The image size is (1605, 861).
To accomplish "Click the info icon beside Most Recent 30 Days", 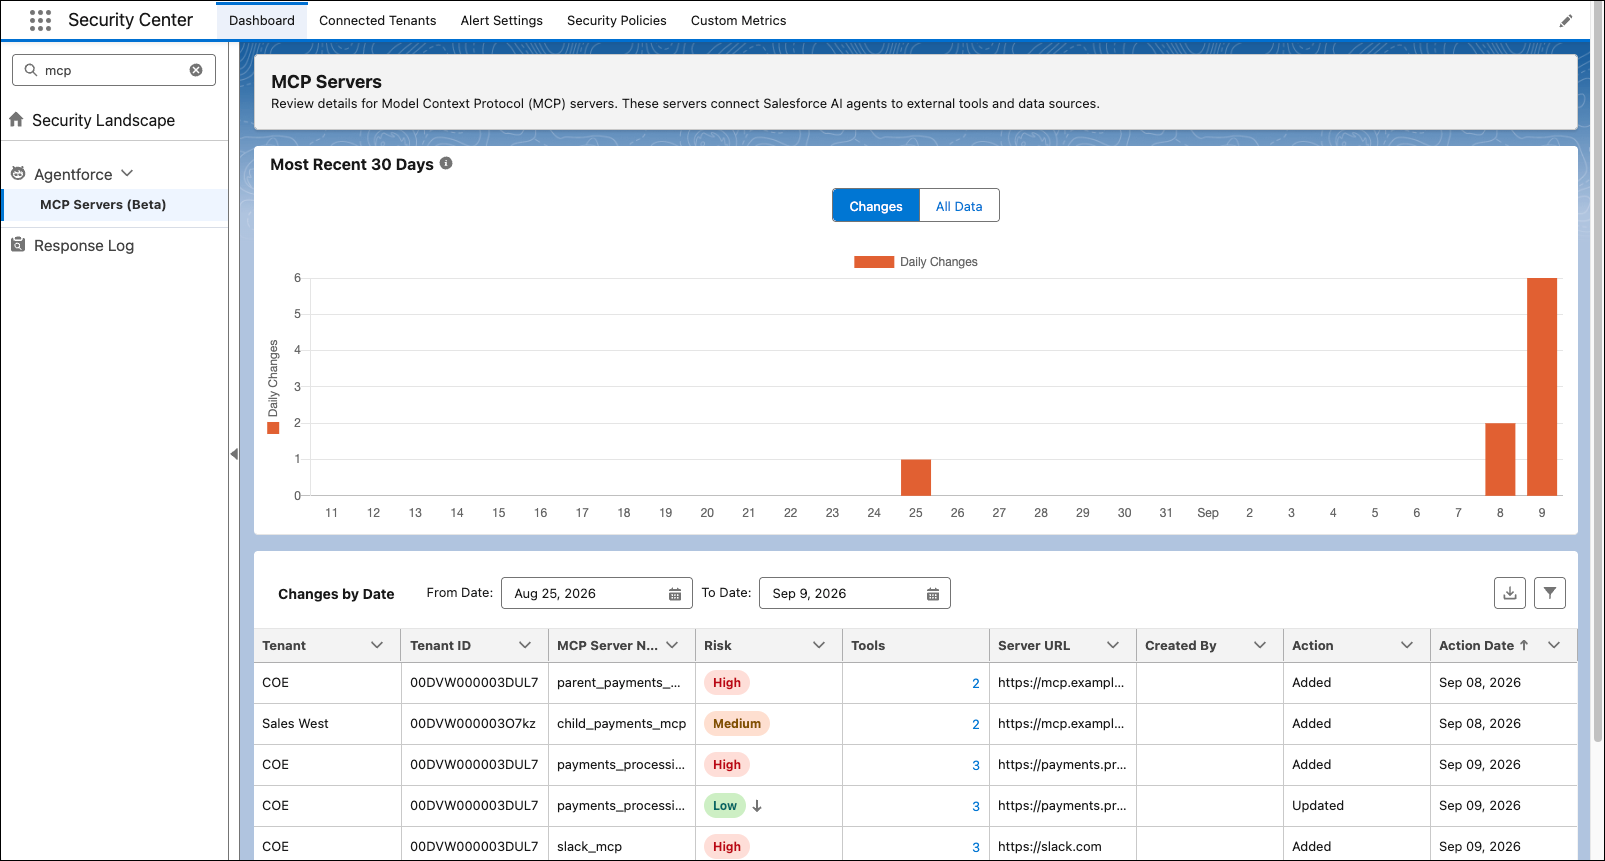I will (446, 163).
